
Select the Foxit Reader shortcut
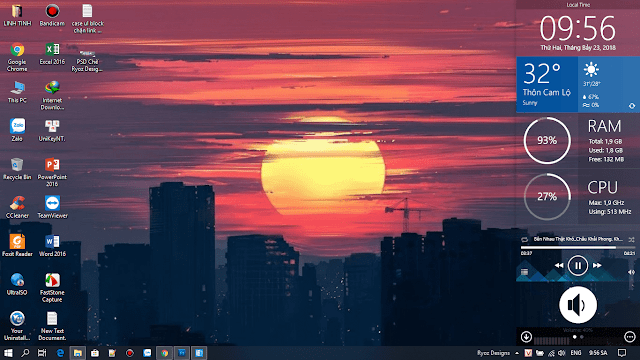point(17,246)
